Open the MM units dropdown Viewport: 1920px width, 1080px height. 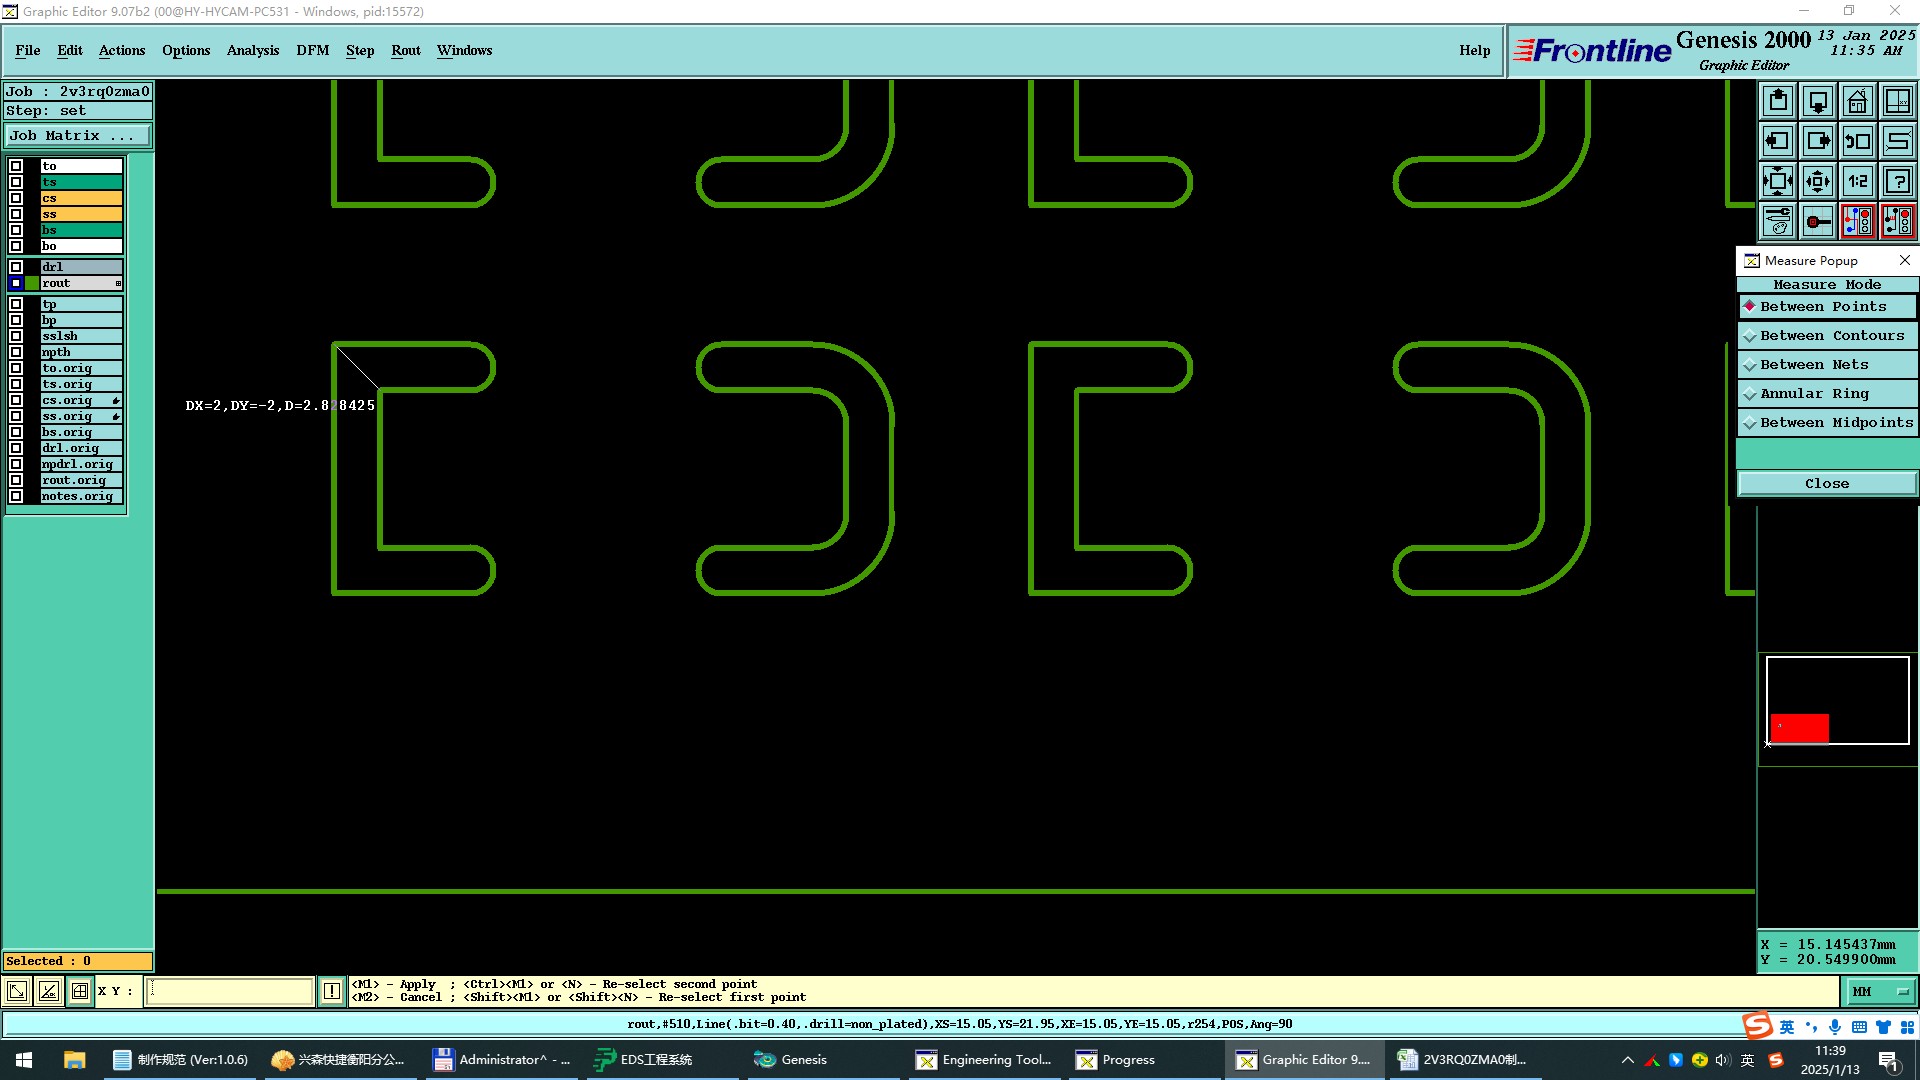(x=1880, y=991)
